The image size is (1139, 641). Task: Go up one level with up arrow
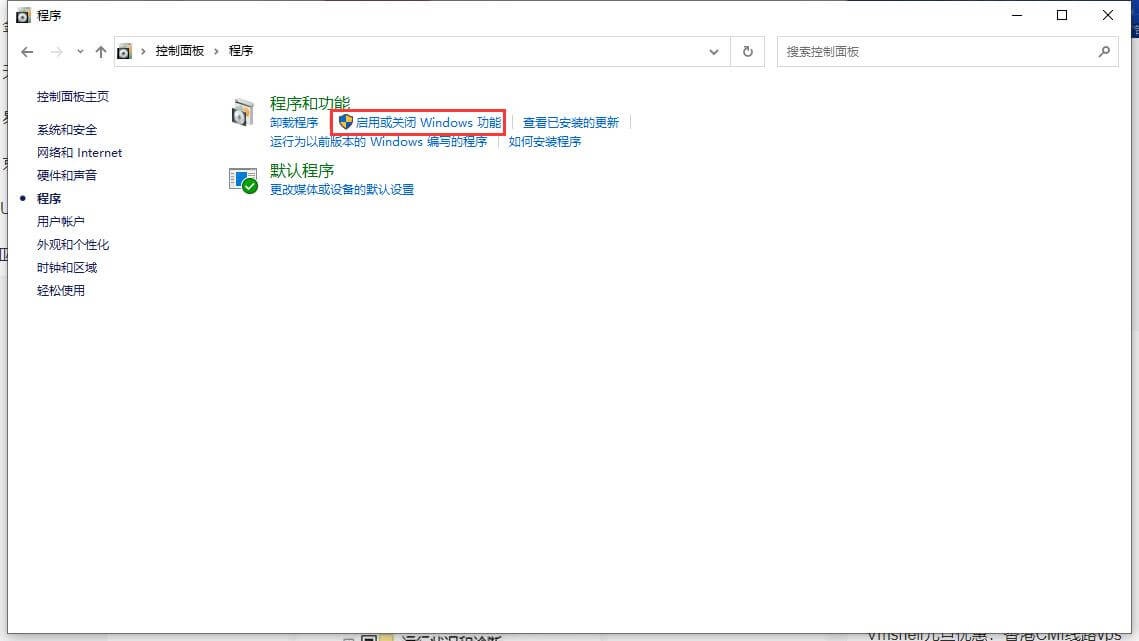[x=101, y=52]
